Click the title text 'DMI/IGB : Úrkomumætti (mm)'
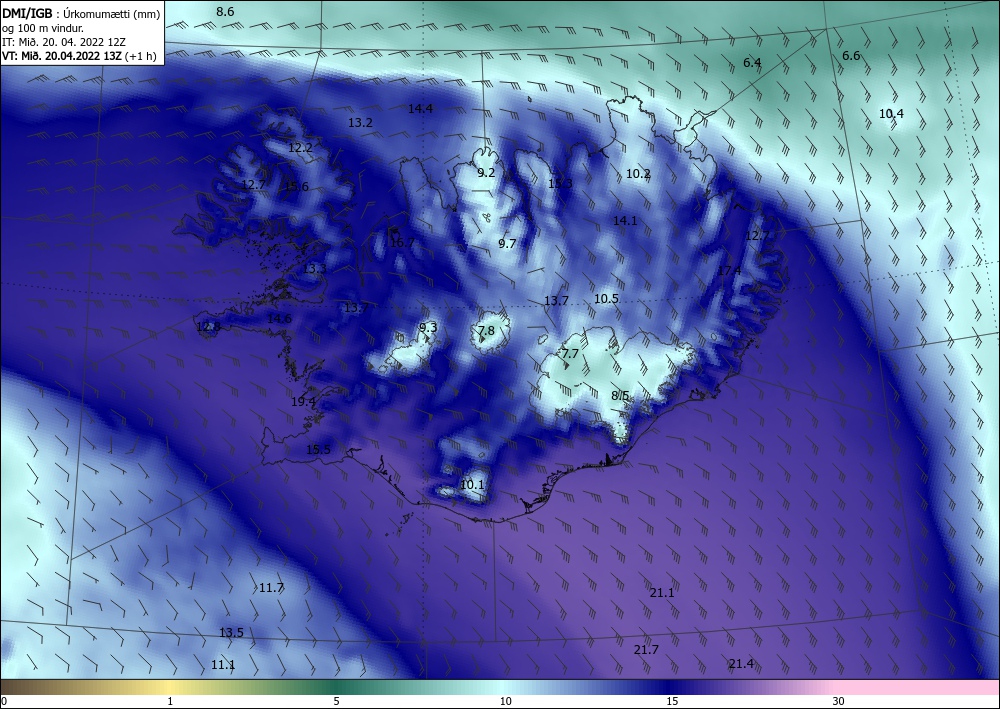 tap(81, 13)
